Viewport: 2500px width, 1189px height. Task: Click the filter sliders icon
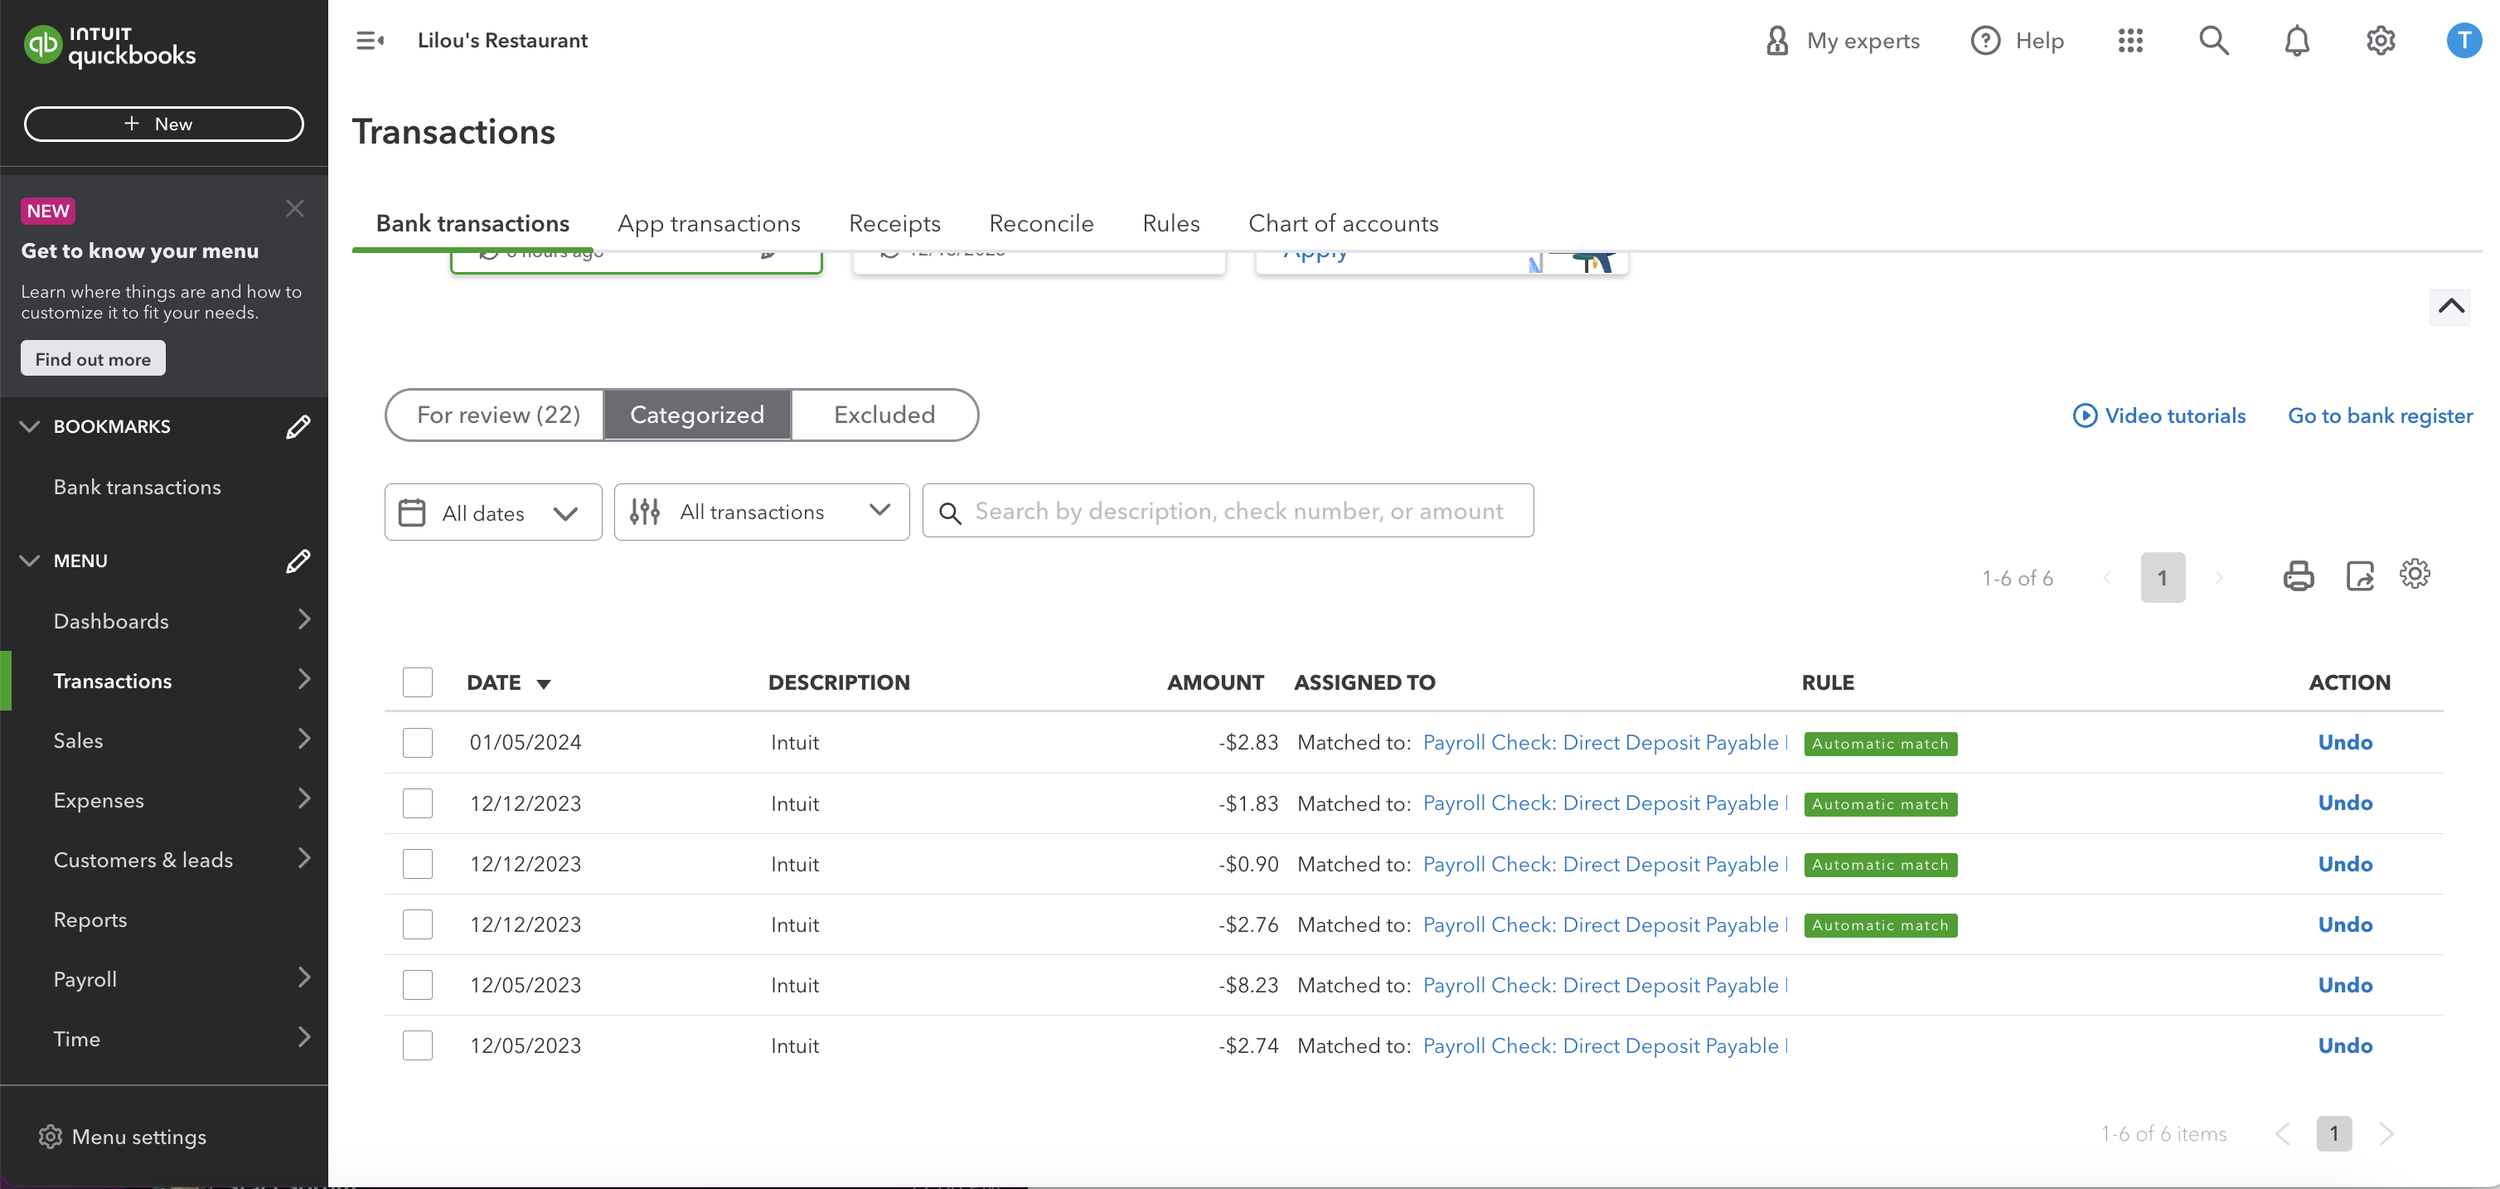pyautogui.click(x=645, y=512)
